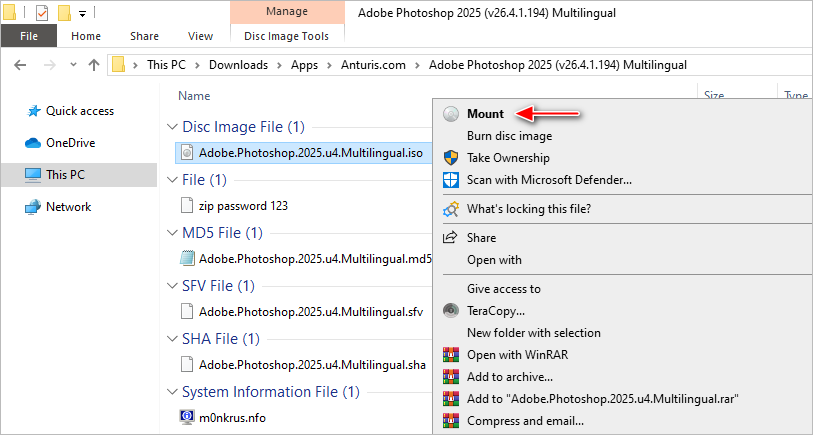Viewport: 813px width, 435px height.
Task: Collapse the SHA File group
Action: [171, 339]
